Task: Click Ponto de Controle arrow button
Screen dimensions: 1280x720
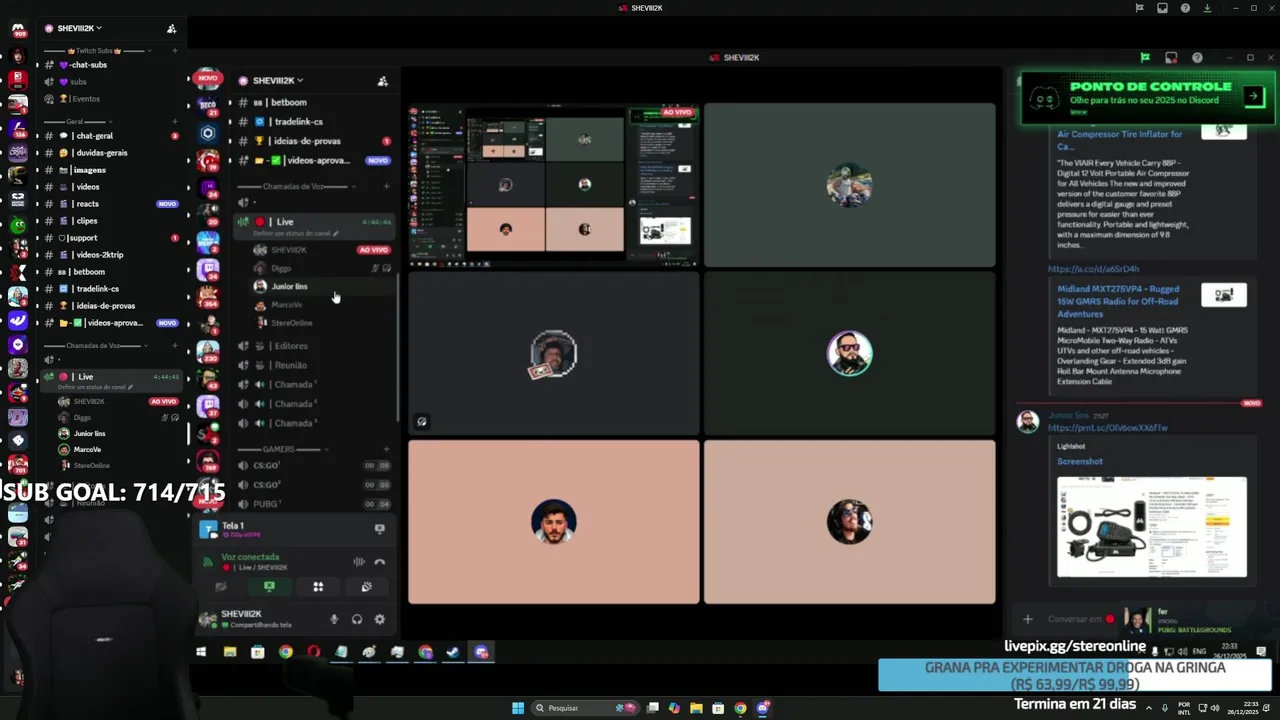Action: [x=1253, y=96]
